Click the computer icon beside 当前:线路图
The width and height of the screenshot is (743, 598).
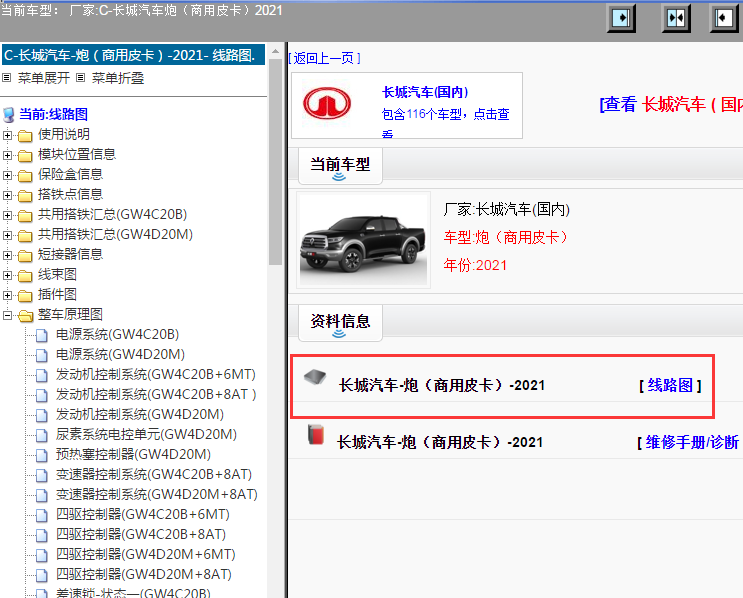(x=9, y=114)
